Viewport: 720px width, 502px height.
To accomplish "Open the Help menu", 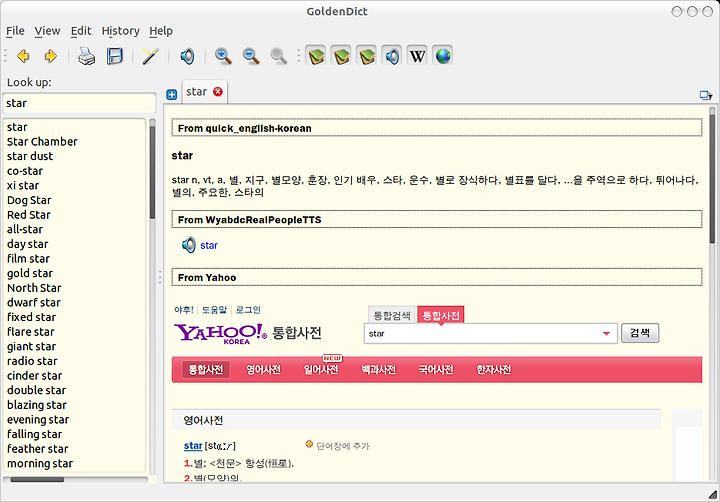I will [161, 31].
